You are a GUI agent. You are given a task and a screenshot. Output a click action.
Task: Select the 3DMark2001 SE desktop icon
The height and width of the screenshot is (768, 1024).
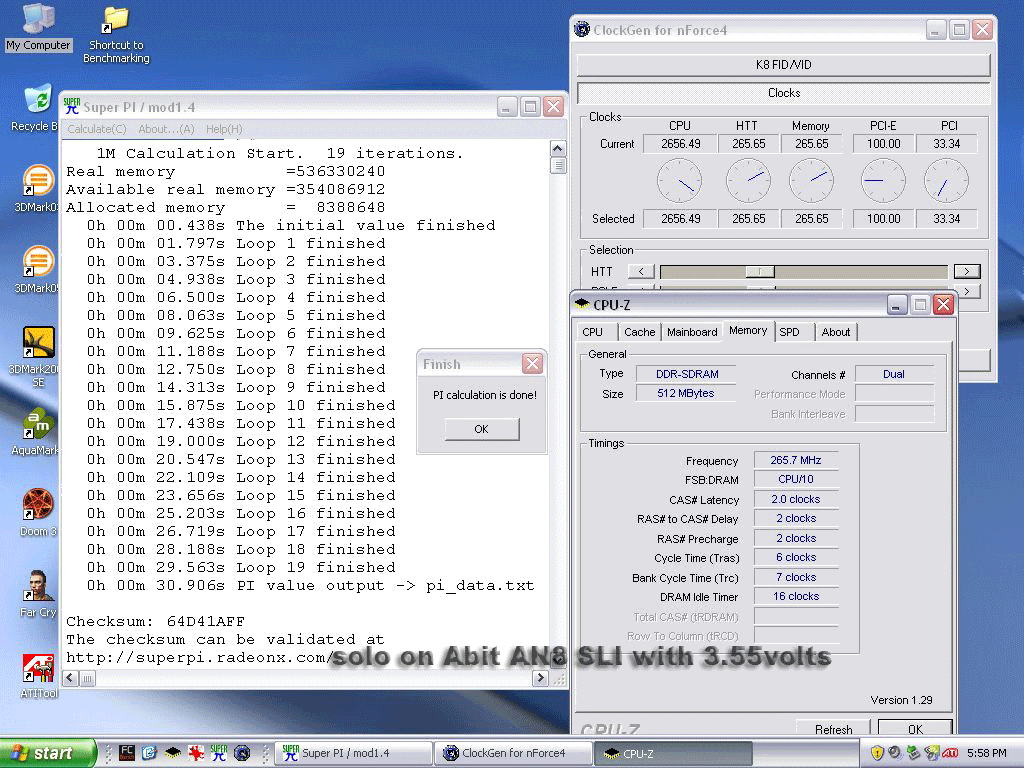pos(38,343)
